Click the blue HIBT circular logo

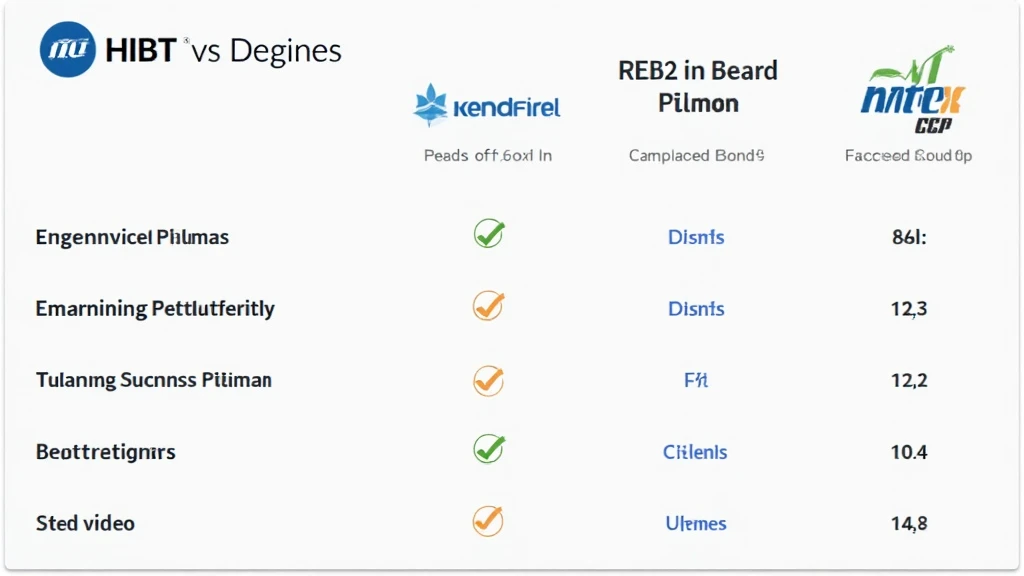tap(67, 50)
